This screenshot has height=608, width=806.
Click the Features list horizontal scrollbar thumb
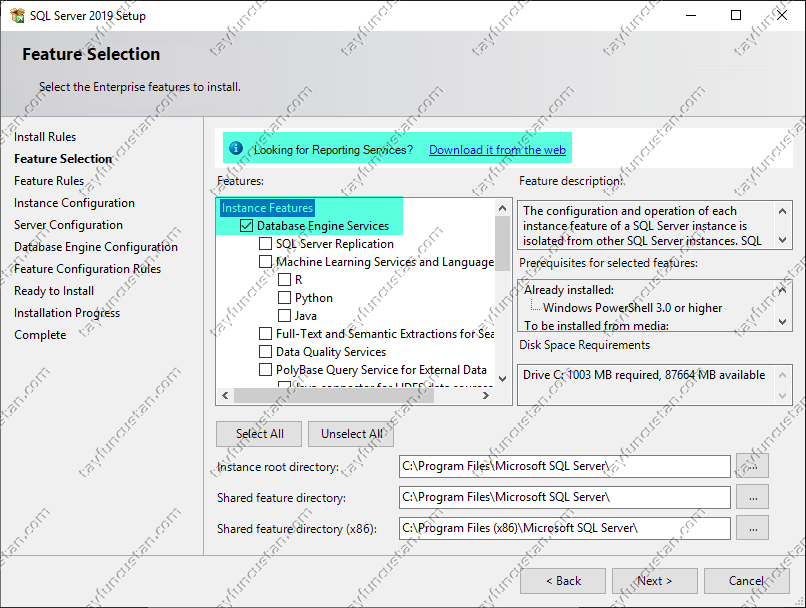(x=334, y=395)
